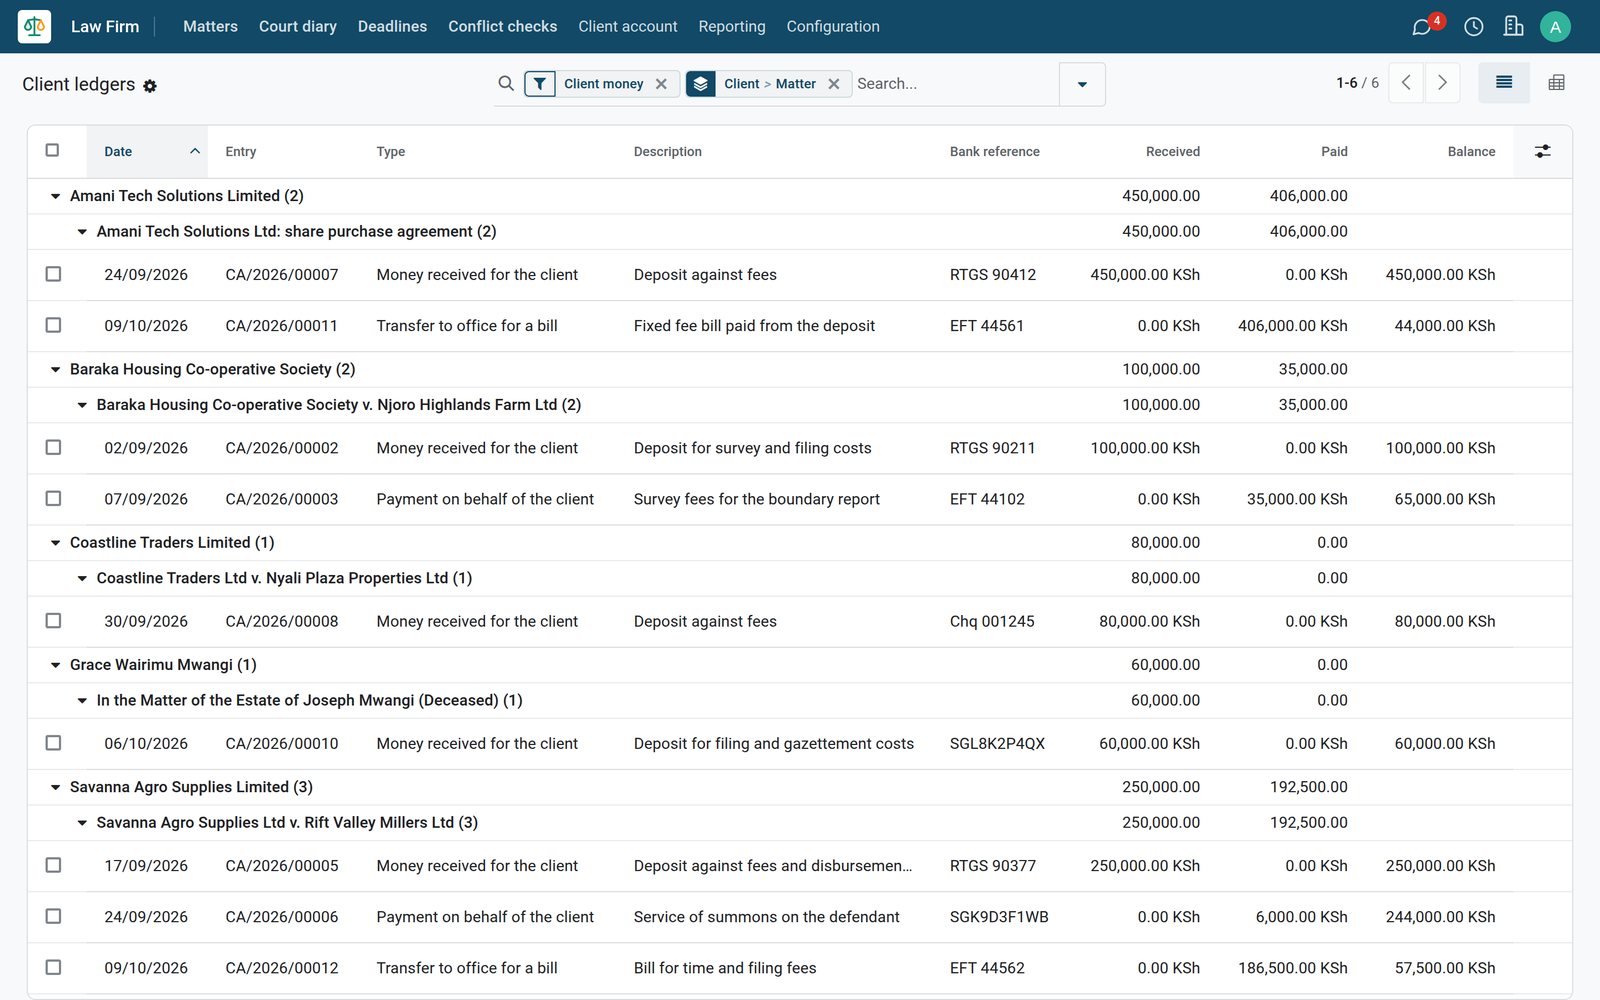Image resolution: width=1600 pixels, height=1000 pixels.
Task: Open the Court diary menu
Action: coord(298,27)
